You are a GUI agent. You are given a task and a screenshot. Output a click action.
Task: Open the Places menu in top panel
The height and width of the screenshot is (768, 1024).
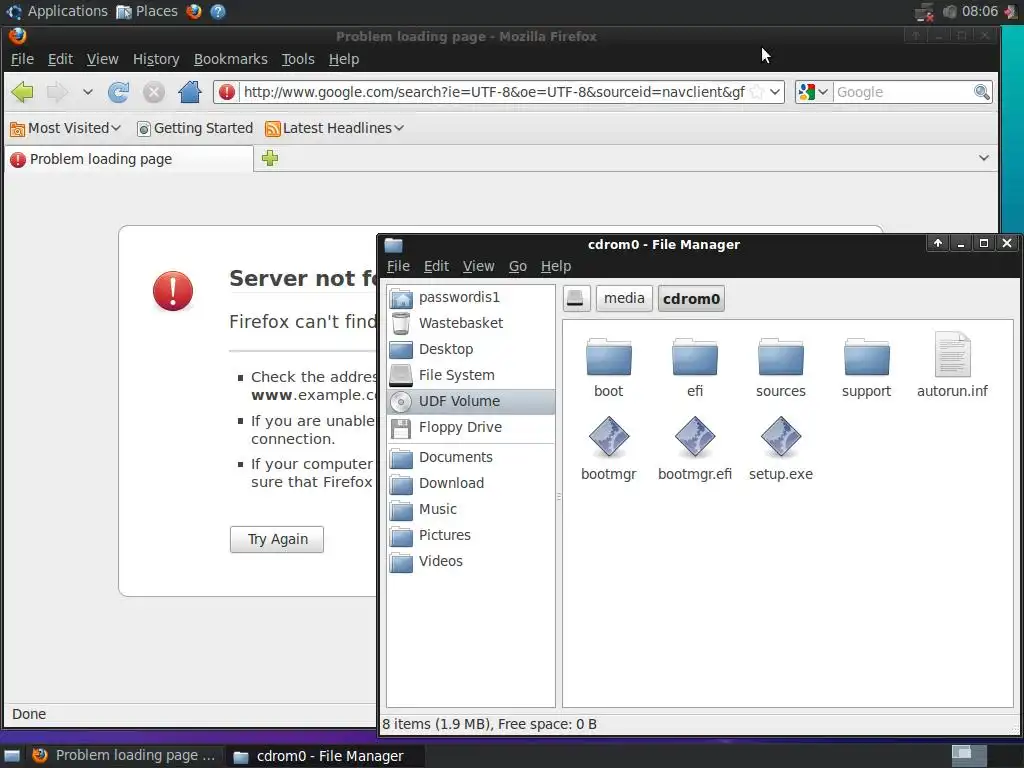tap(147, 12)
